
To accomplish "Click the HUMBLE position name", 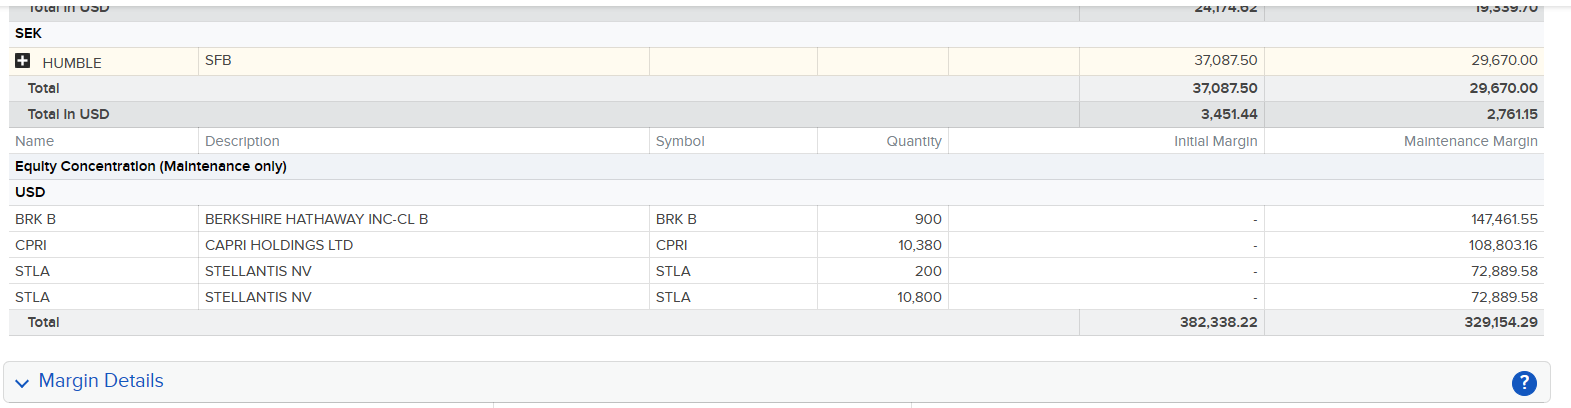I will tap(72, 62).
